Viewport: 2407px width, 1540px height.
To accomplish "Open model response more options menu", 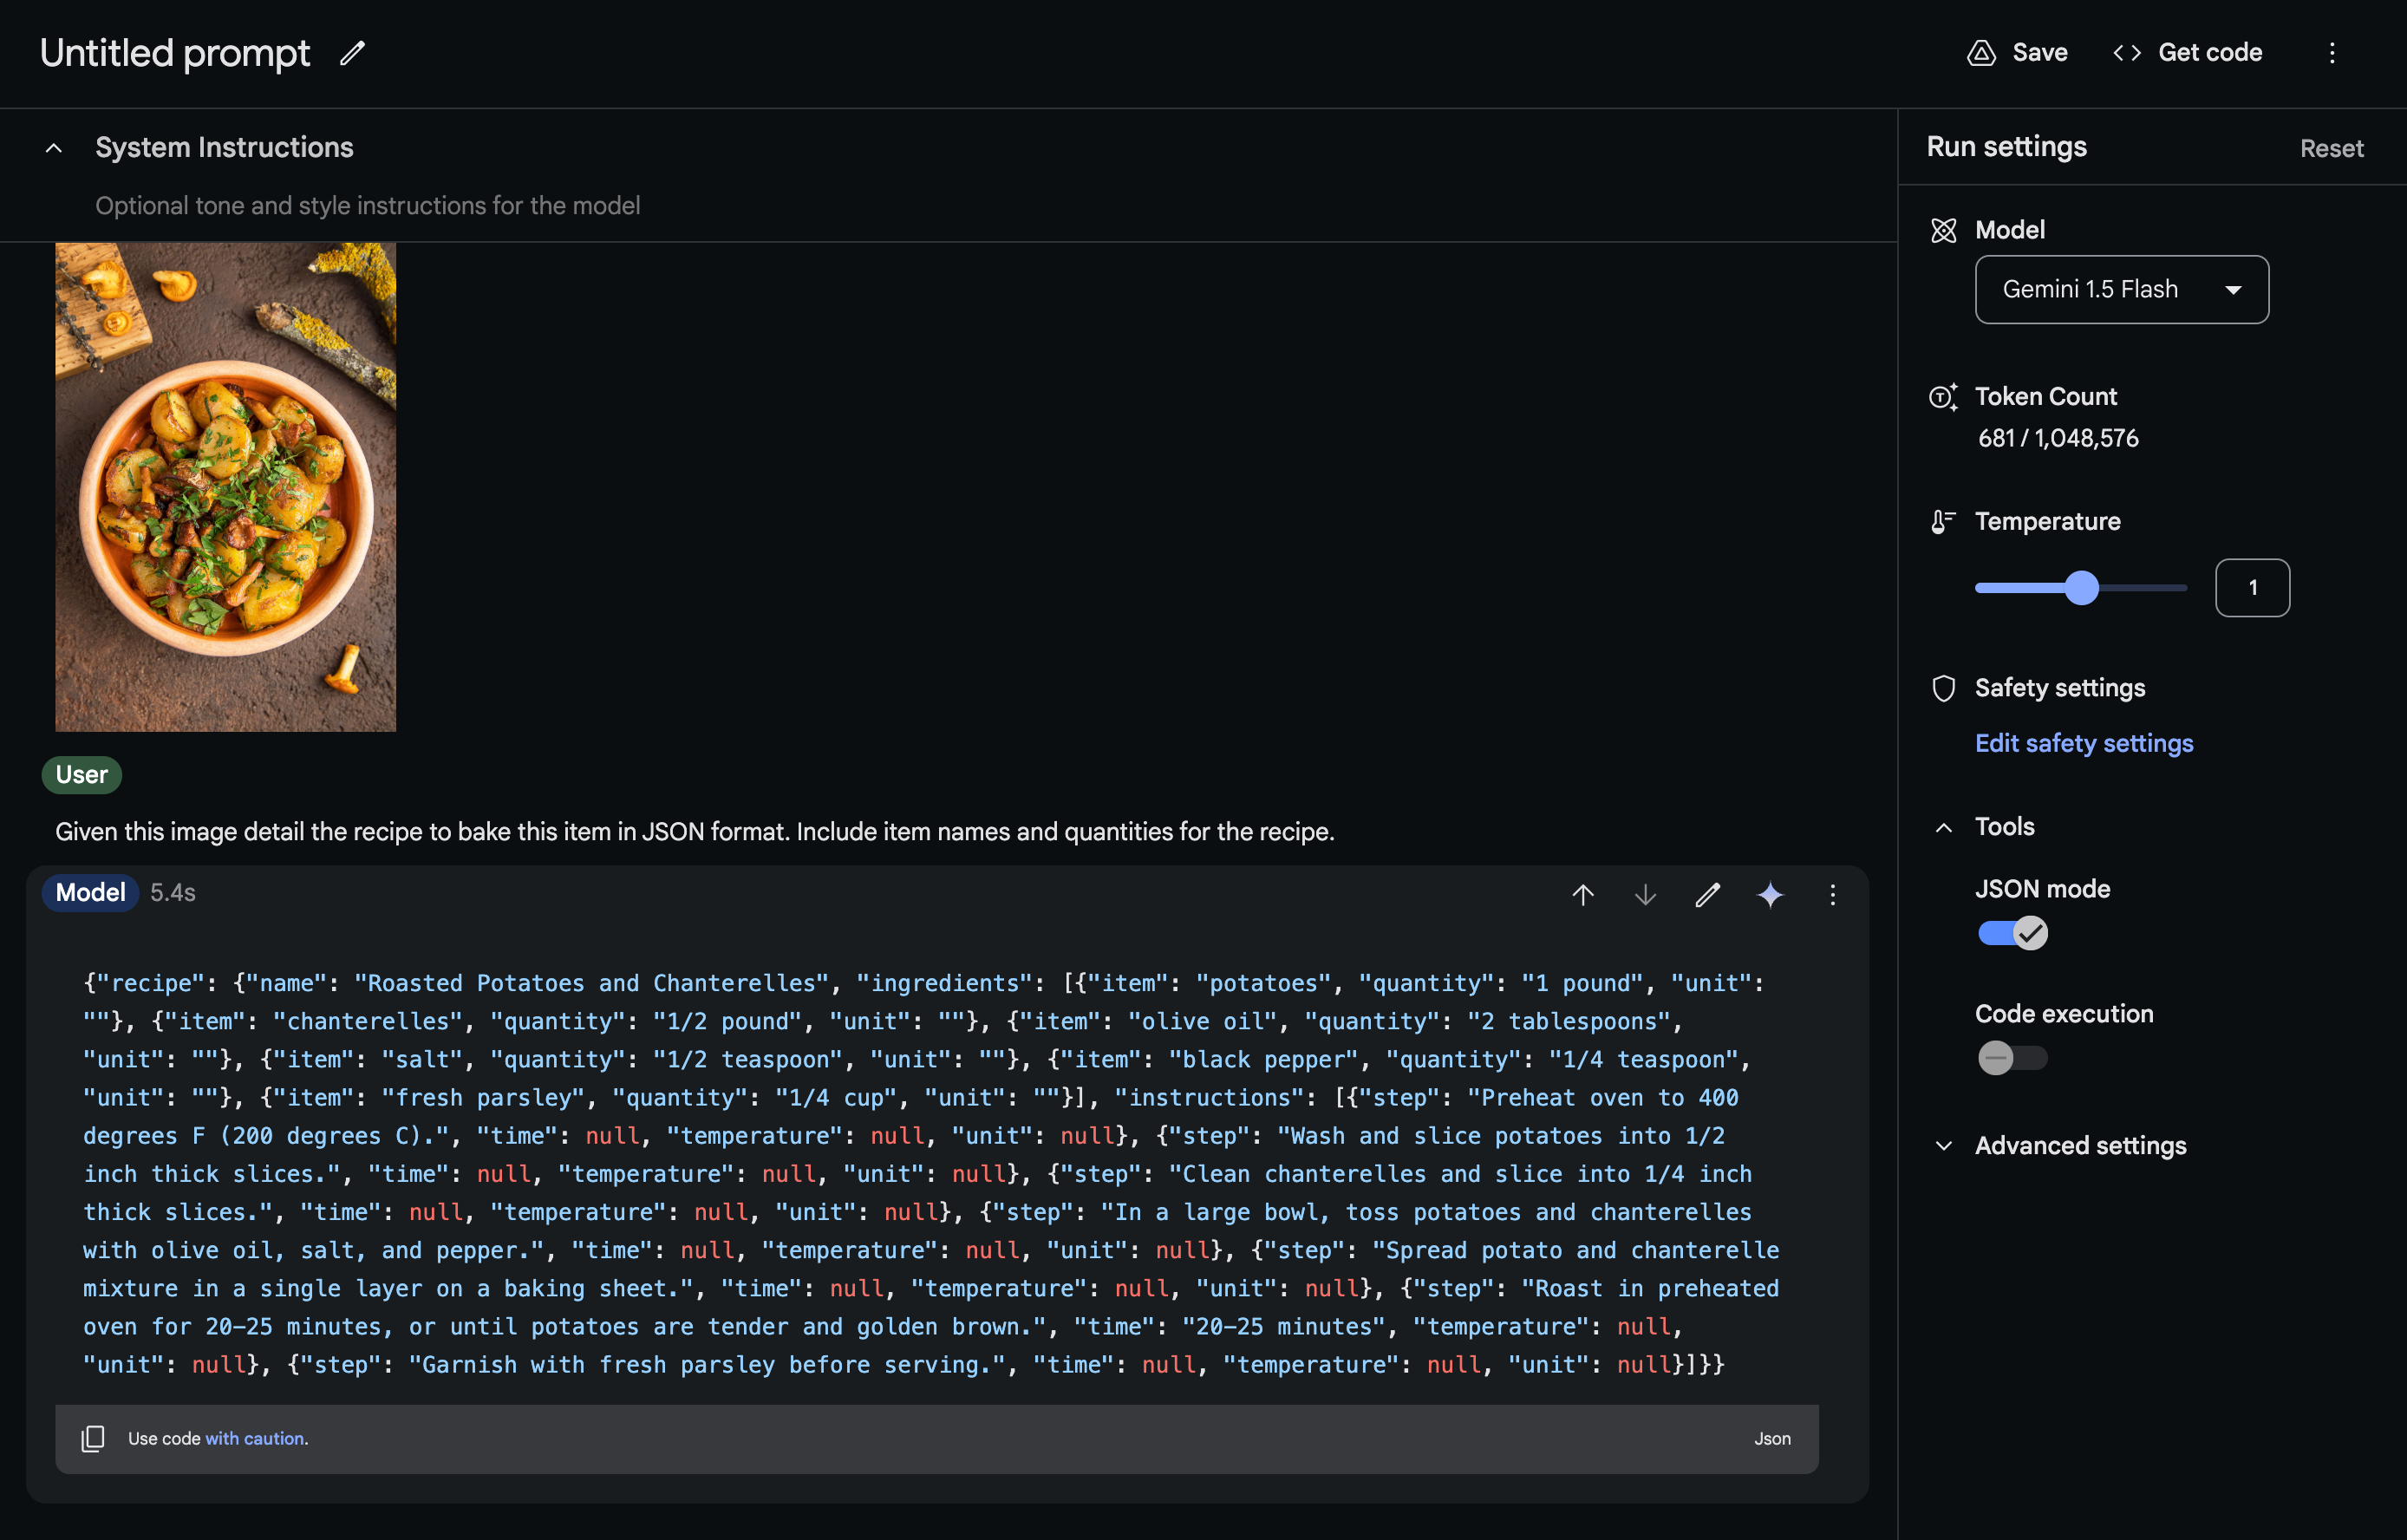I will 1832,894.
